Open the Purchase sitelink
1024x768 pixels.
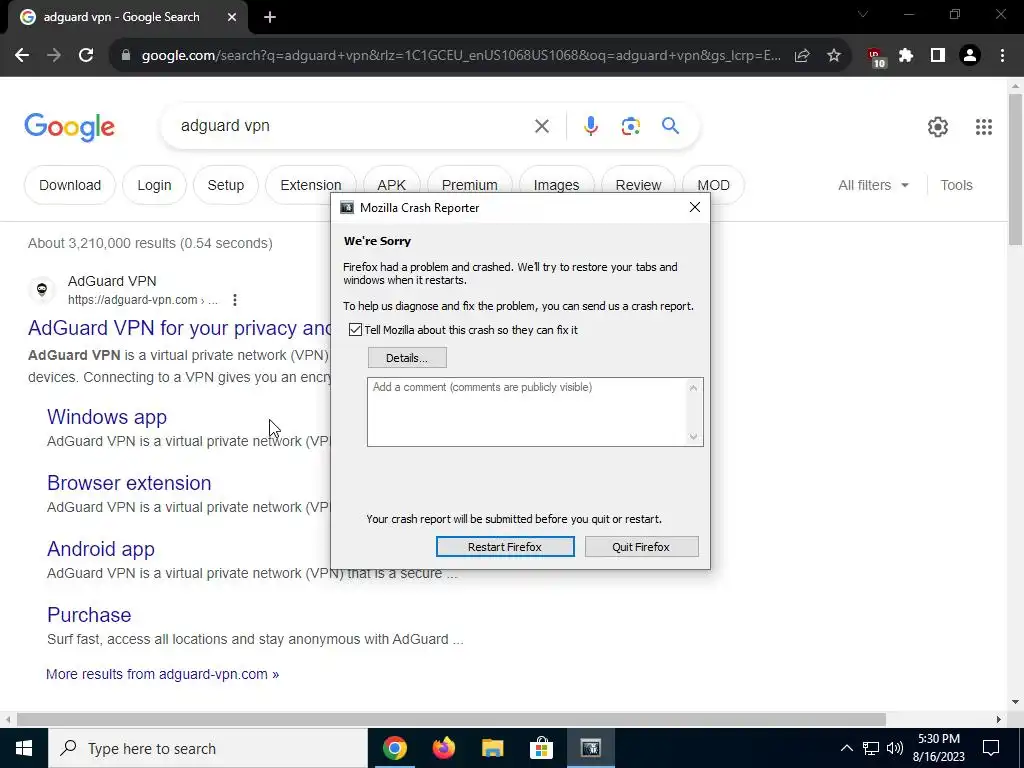pos(89,615)
